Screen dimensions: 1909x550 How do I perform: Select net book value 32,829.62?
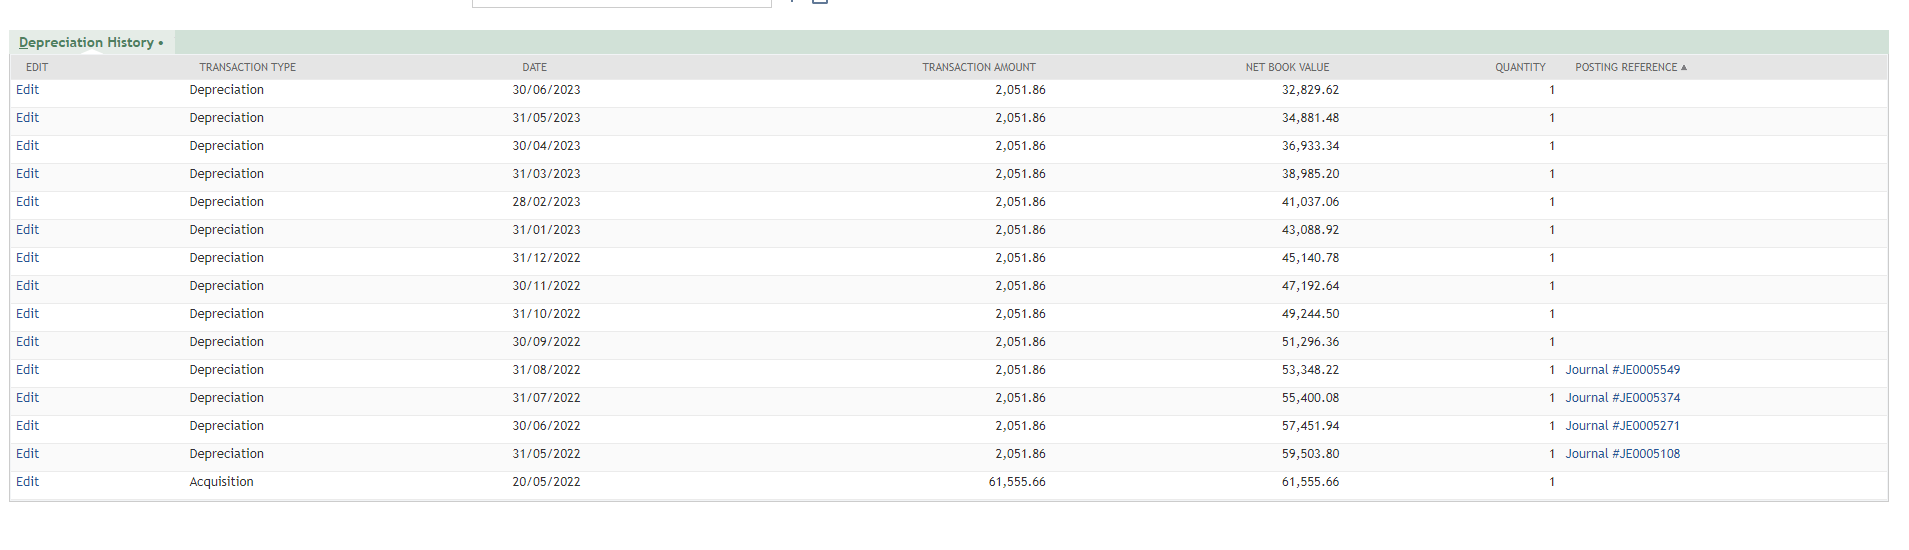[x=1310, y=90]
